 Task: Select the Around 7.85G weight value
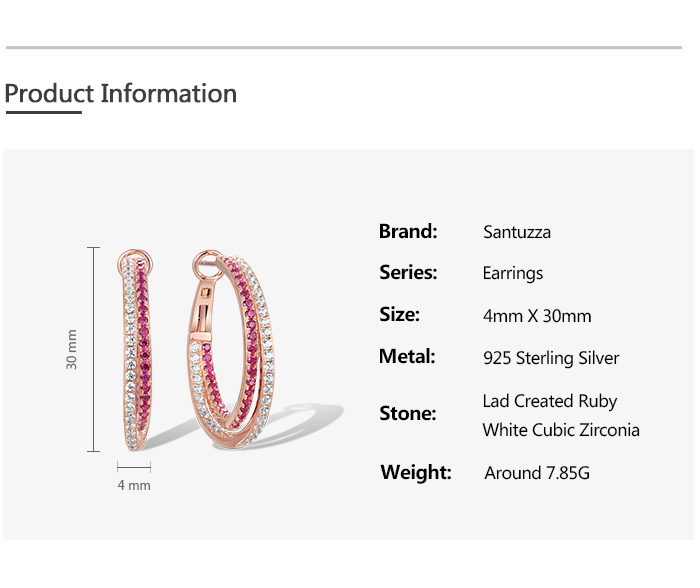(537, 473)
